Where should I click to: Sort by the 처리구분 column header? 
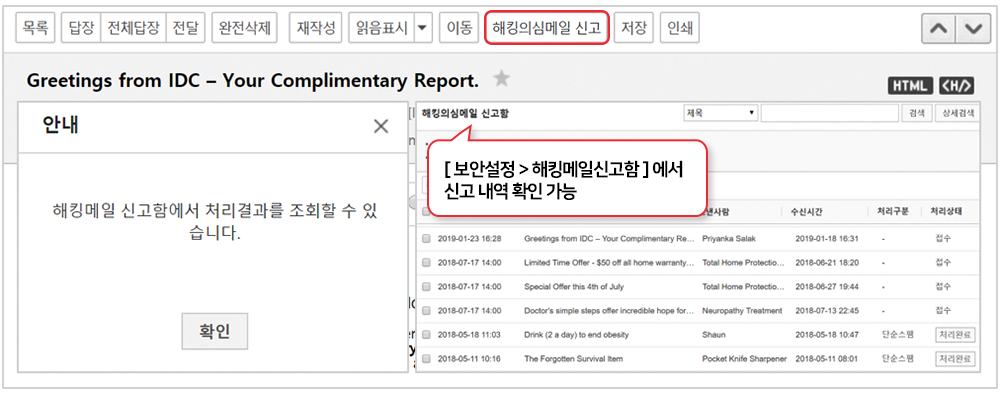[x=892, y=212]
